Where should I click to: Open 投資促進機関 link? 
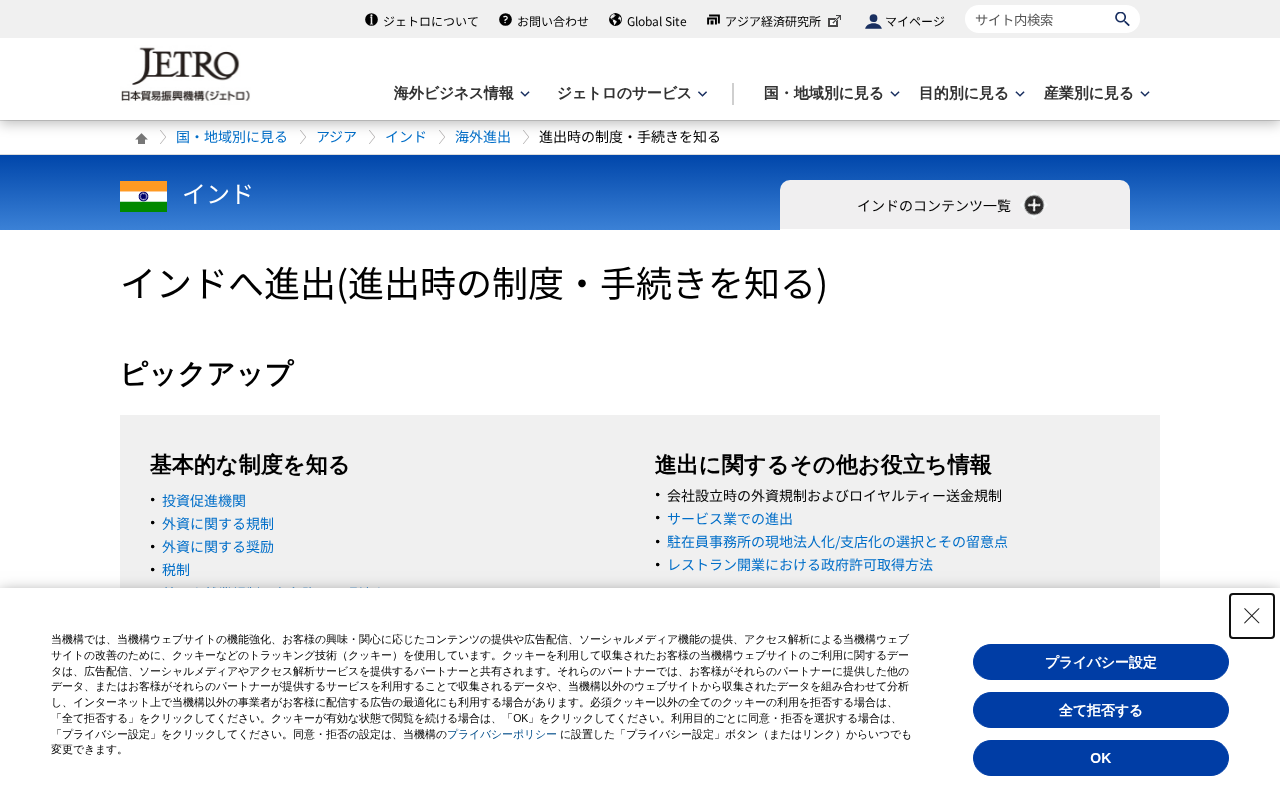(x=204, y=501)
